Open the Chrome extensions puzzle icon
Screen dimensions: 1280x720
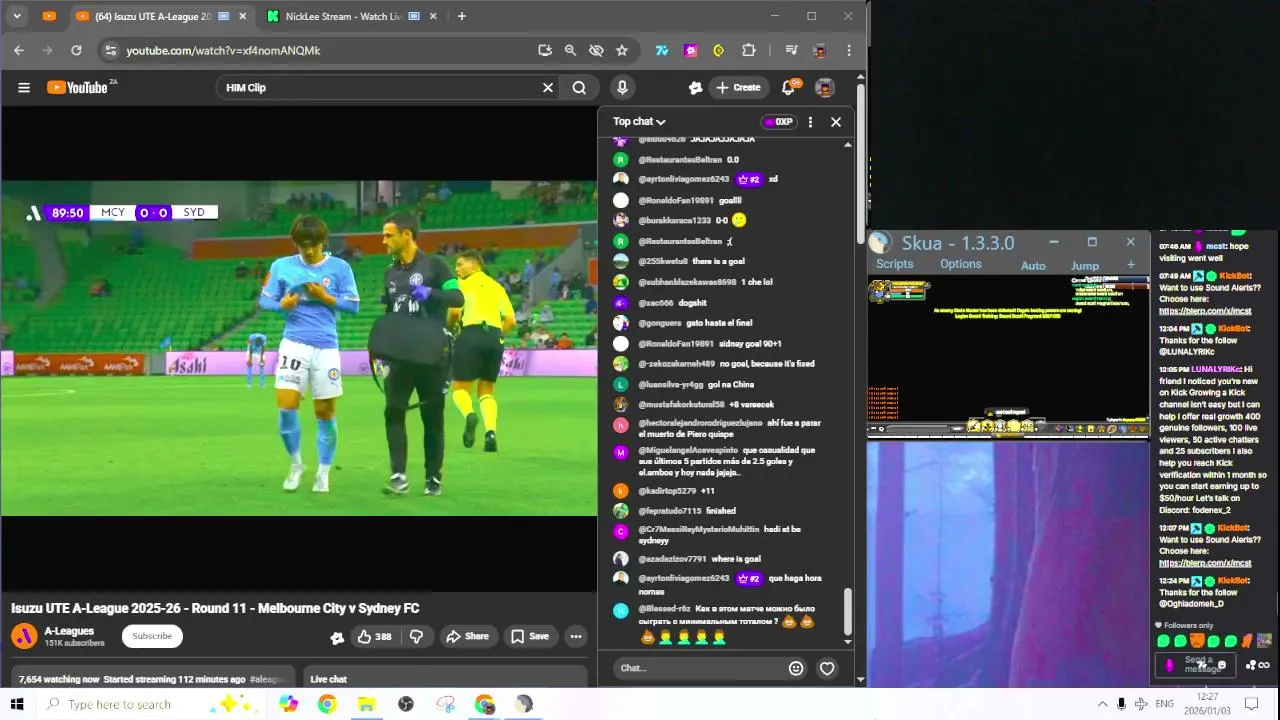coord(748,50)
